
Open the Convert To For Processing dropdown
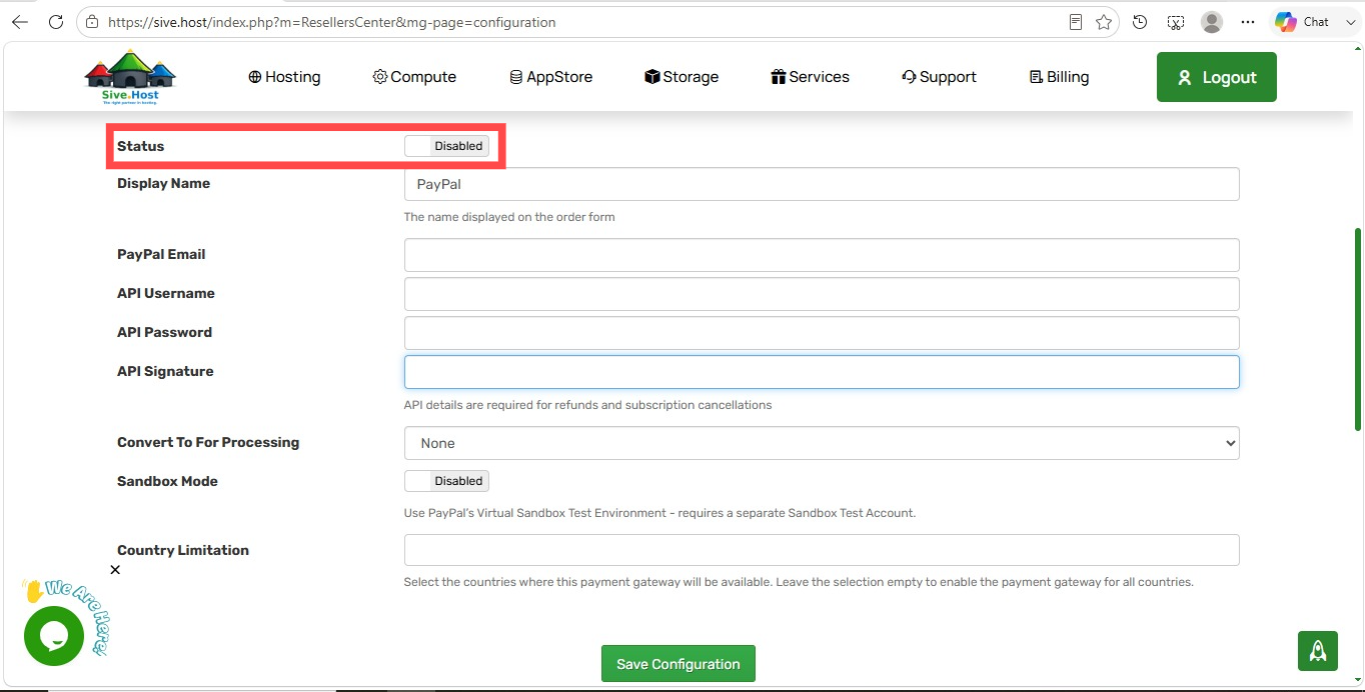click(x=822, y=443)
